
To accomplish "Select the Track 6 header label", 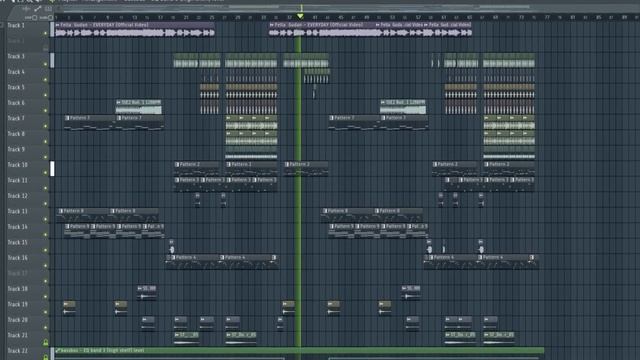I will click(x=16, y=103).
